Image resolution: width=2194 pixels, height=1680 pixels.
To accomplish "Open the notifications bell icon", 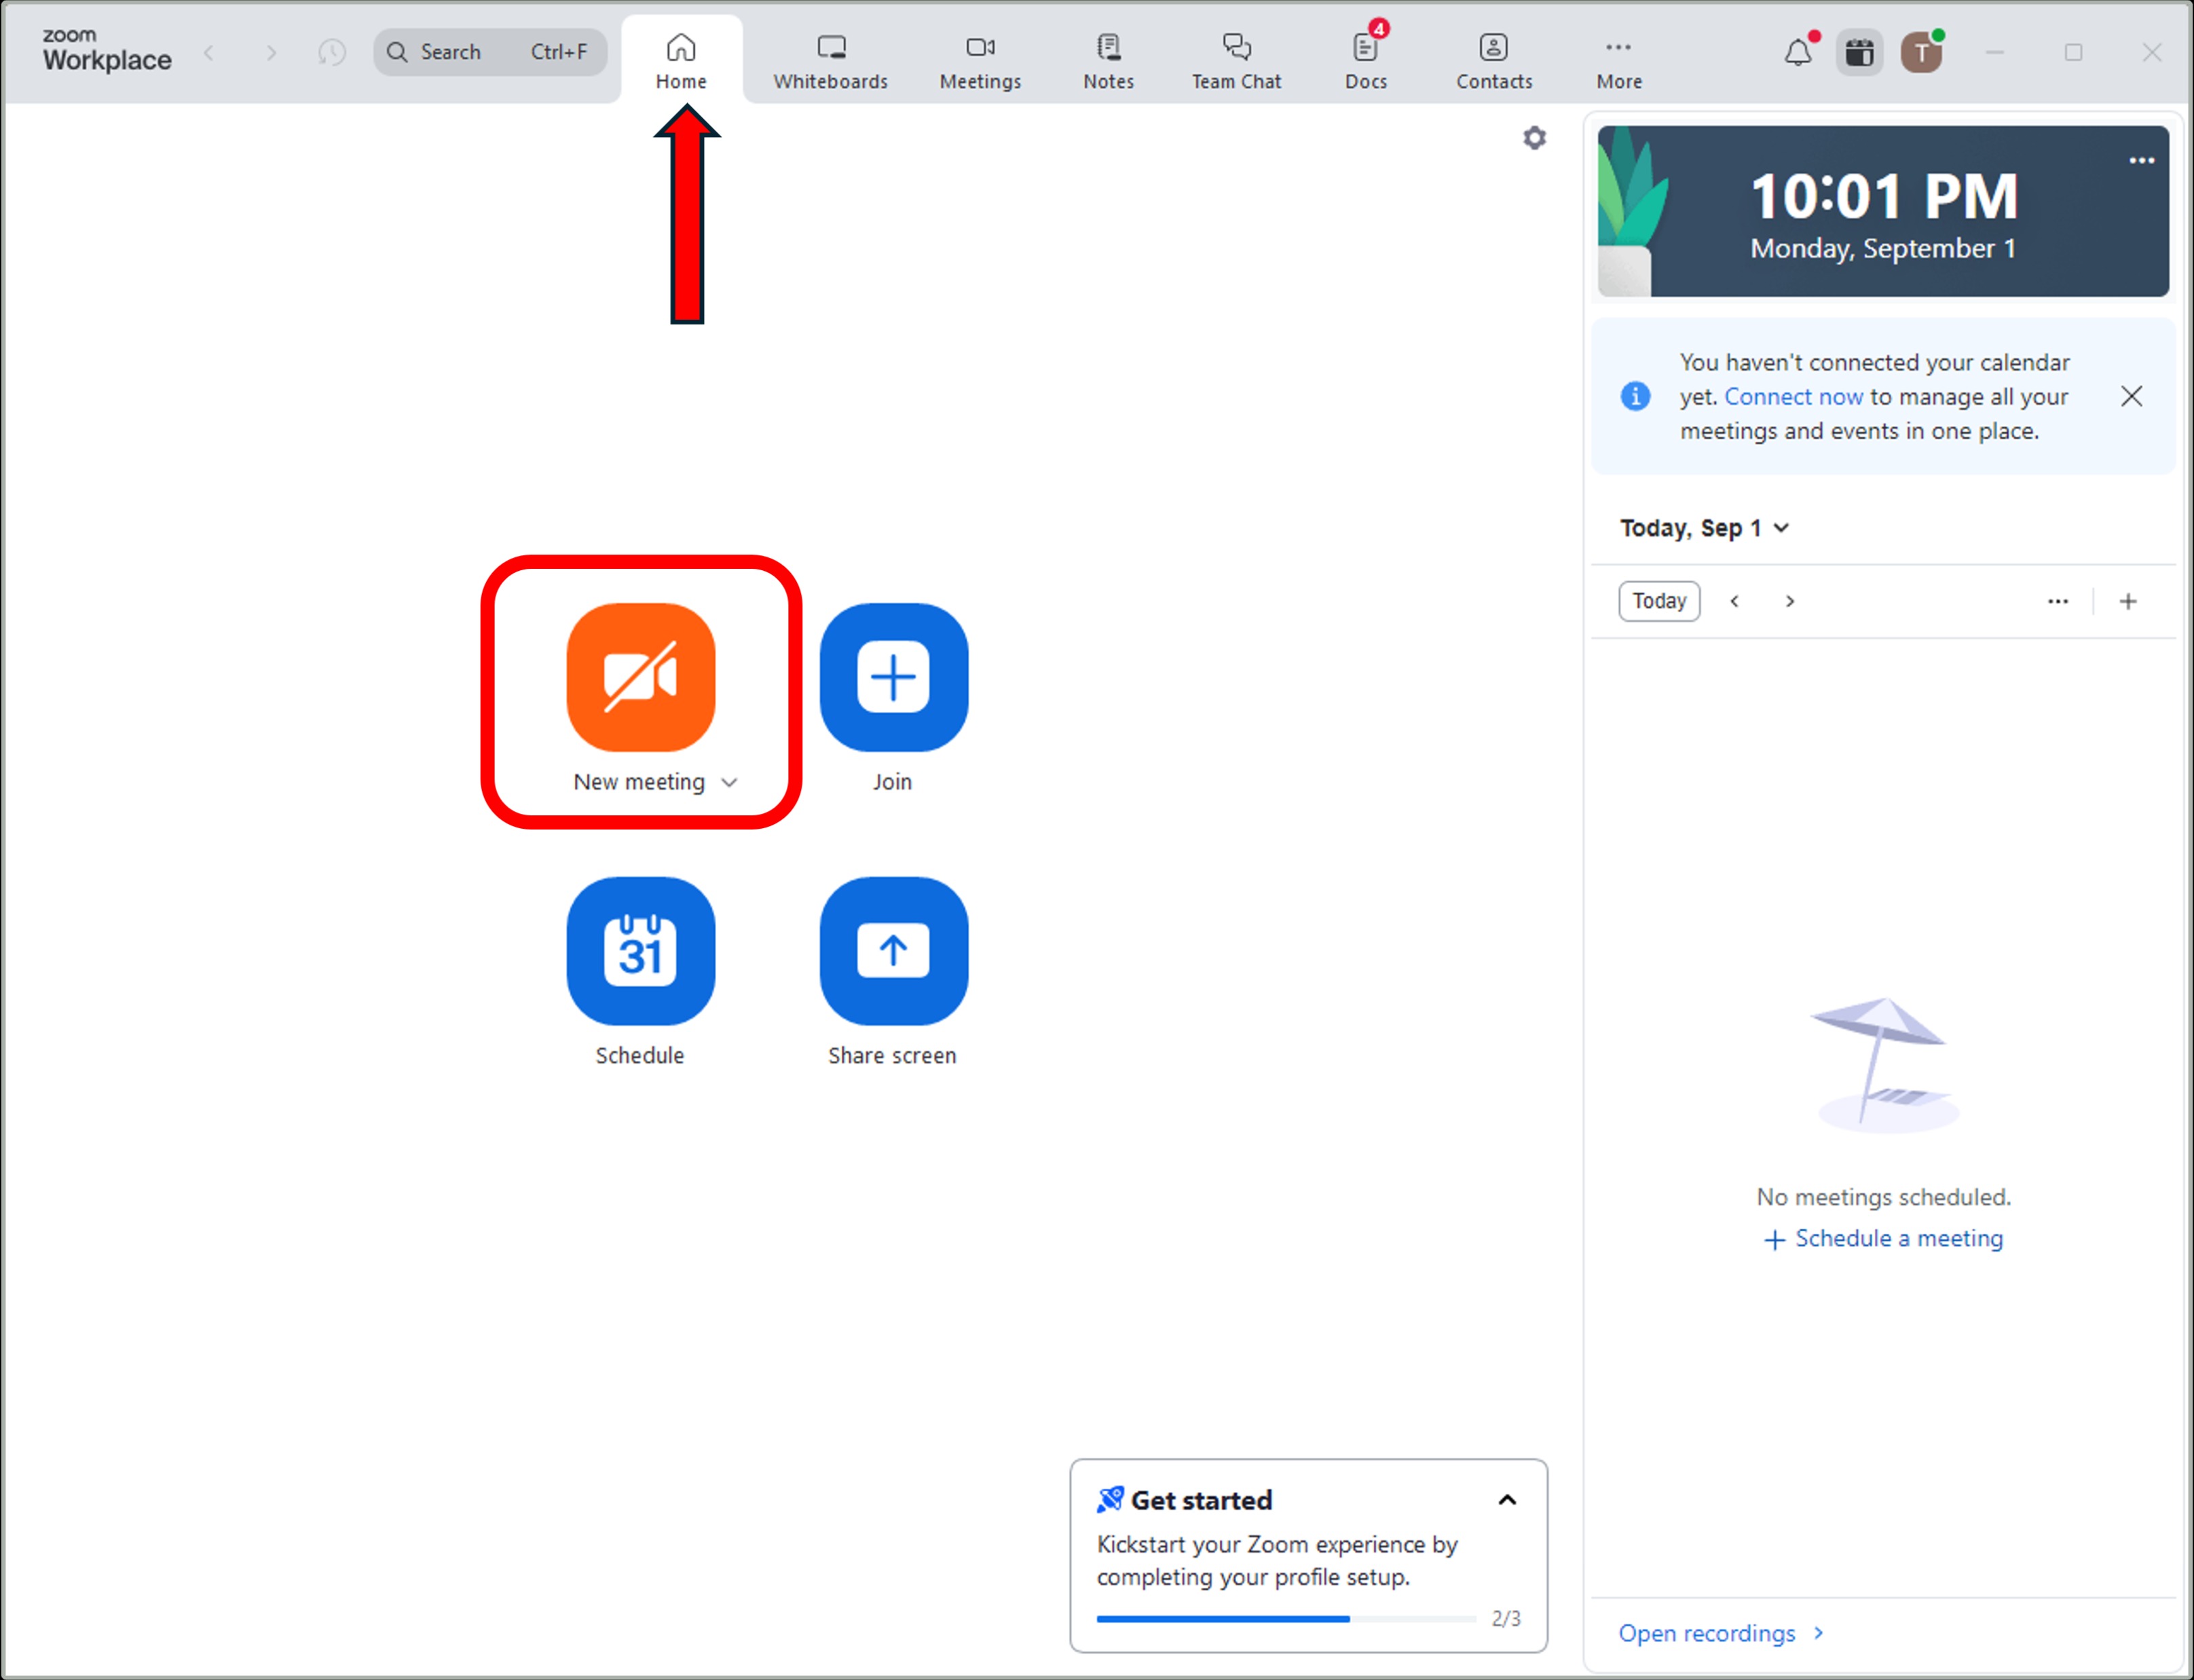I will coord(1797,52).
